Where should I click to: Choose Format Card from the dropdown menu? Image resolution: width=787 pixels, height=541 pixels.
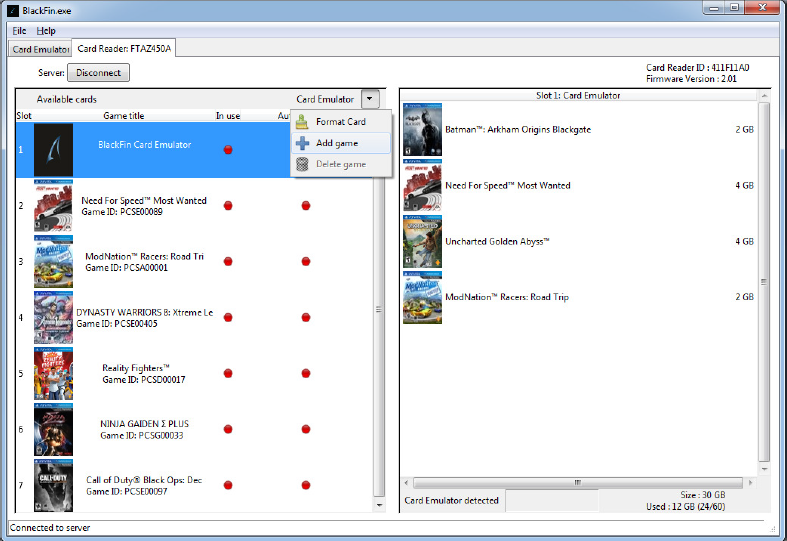coord(341,122)
